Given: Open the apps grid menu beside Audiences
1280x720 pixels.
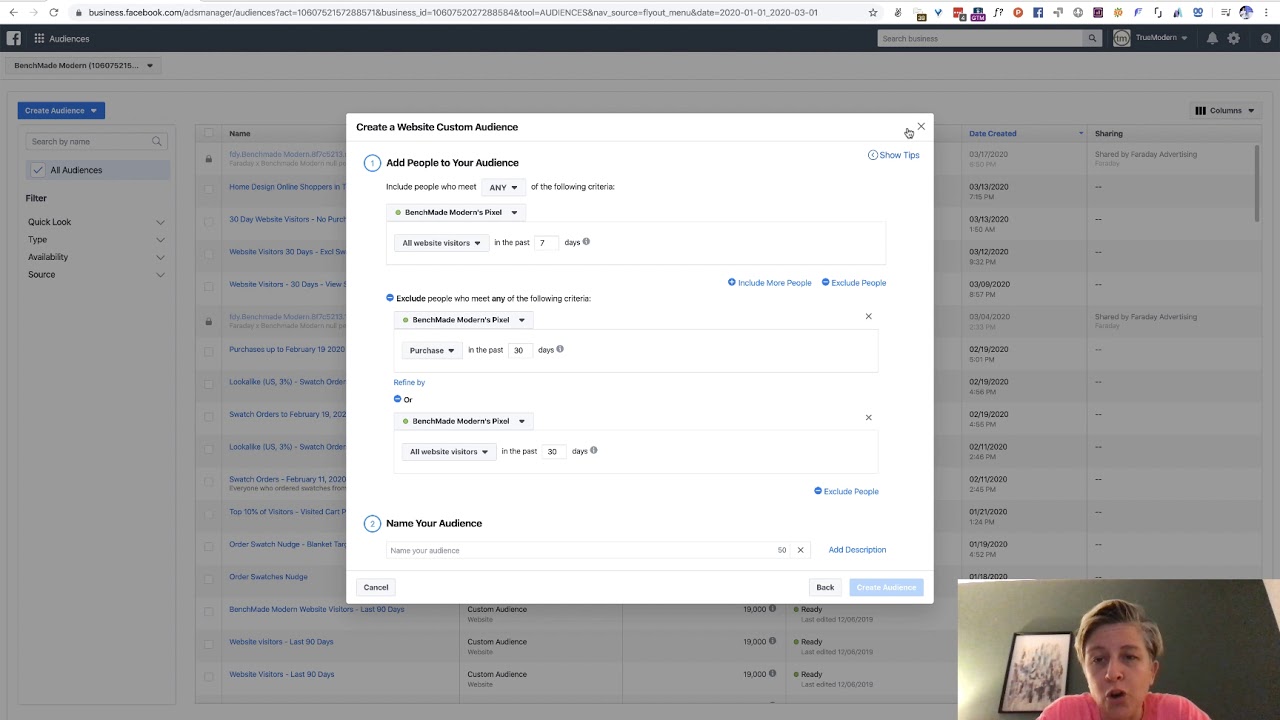Looking at the screenshot, I should 39,38.
